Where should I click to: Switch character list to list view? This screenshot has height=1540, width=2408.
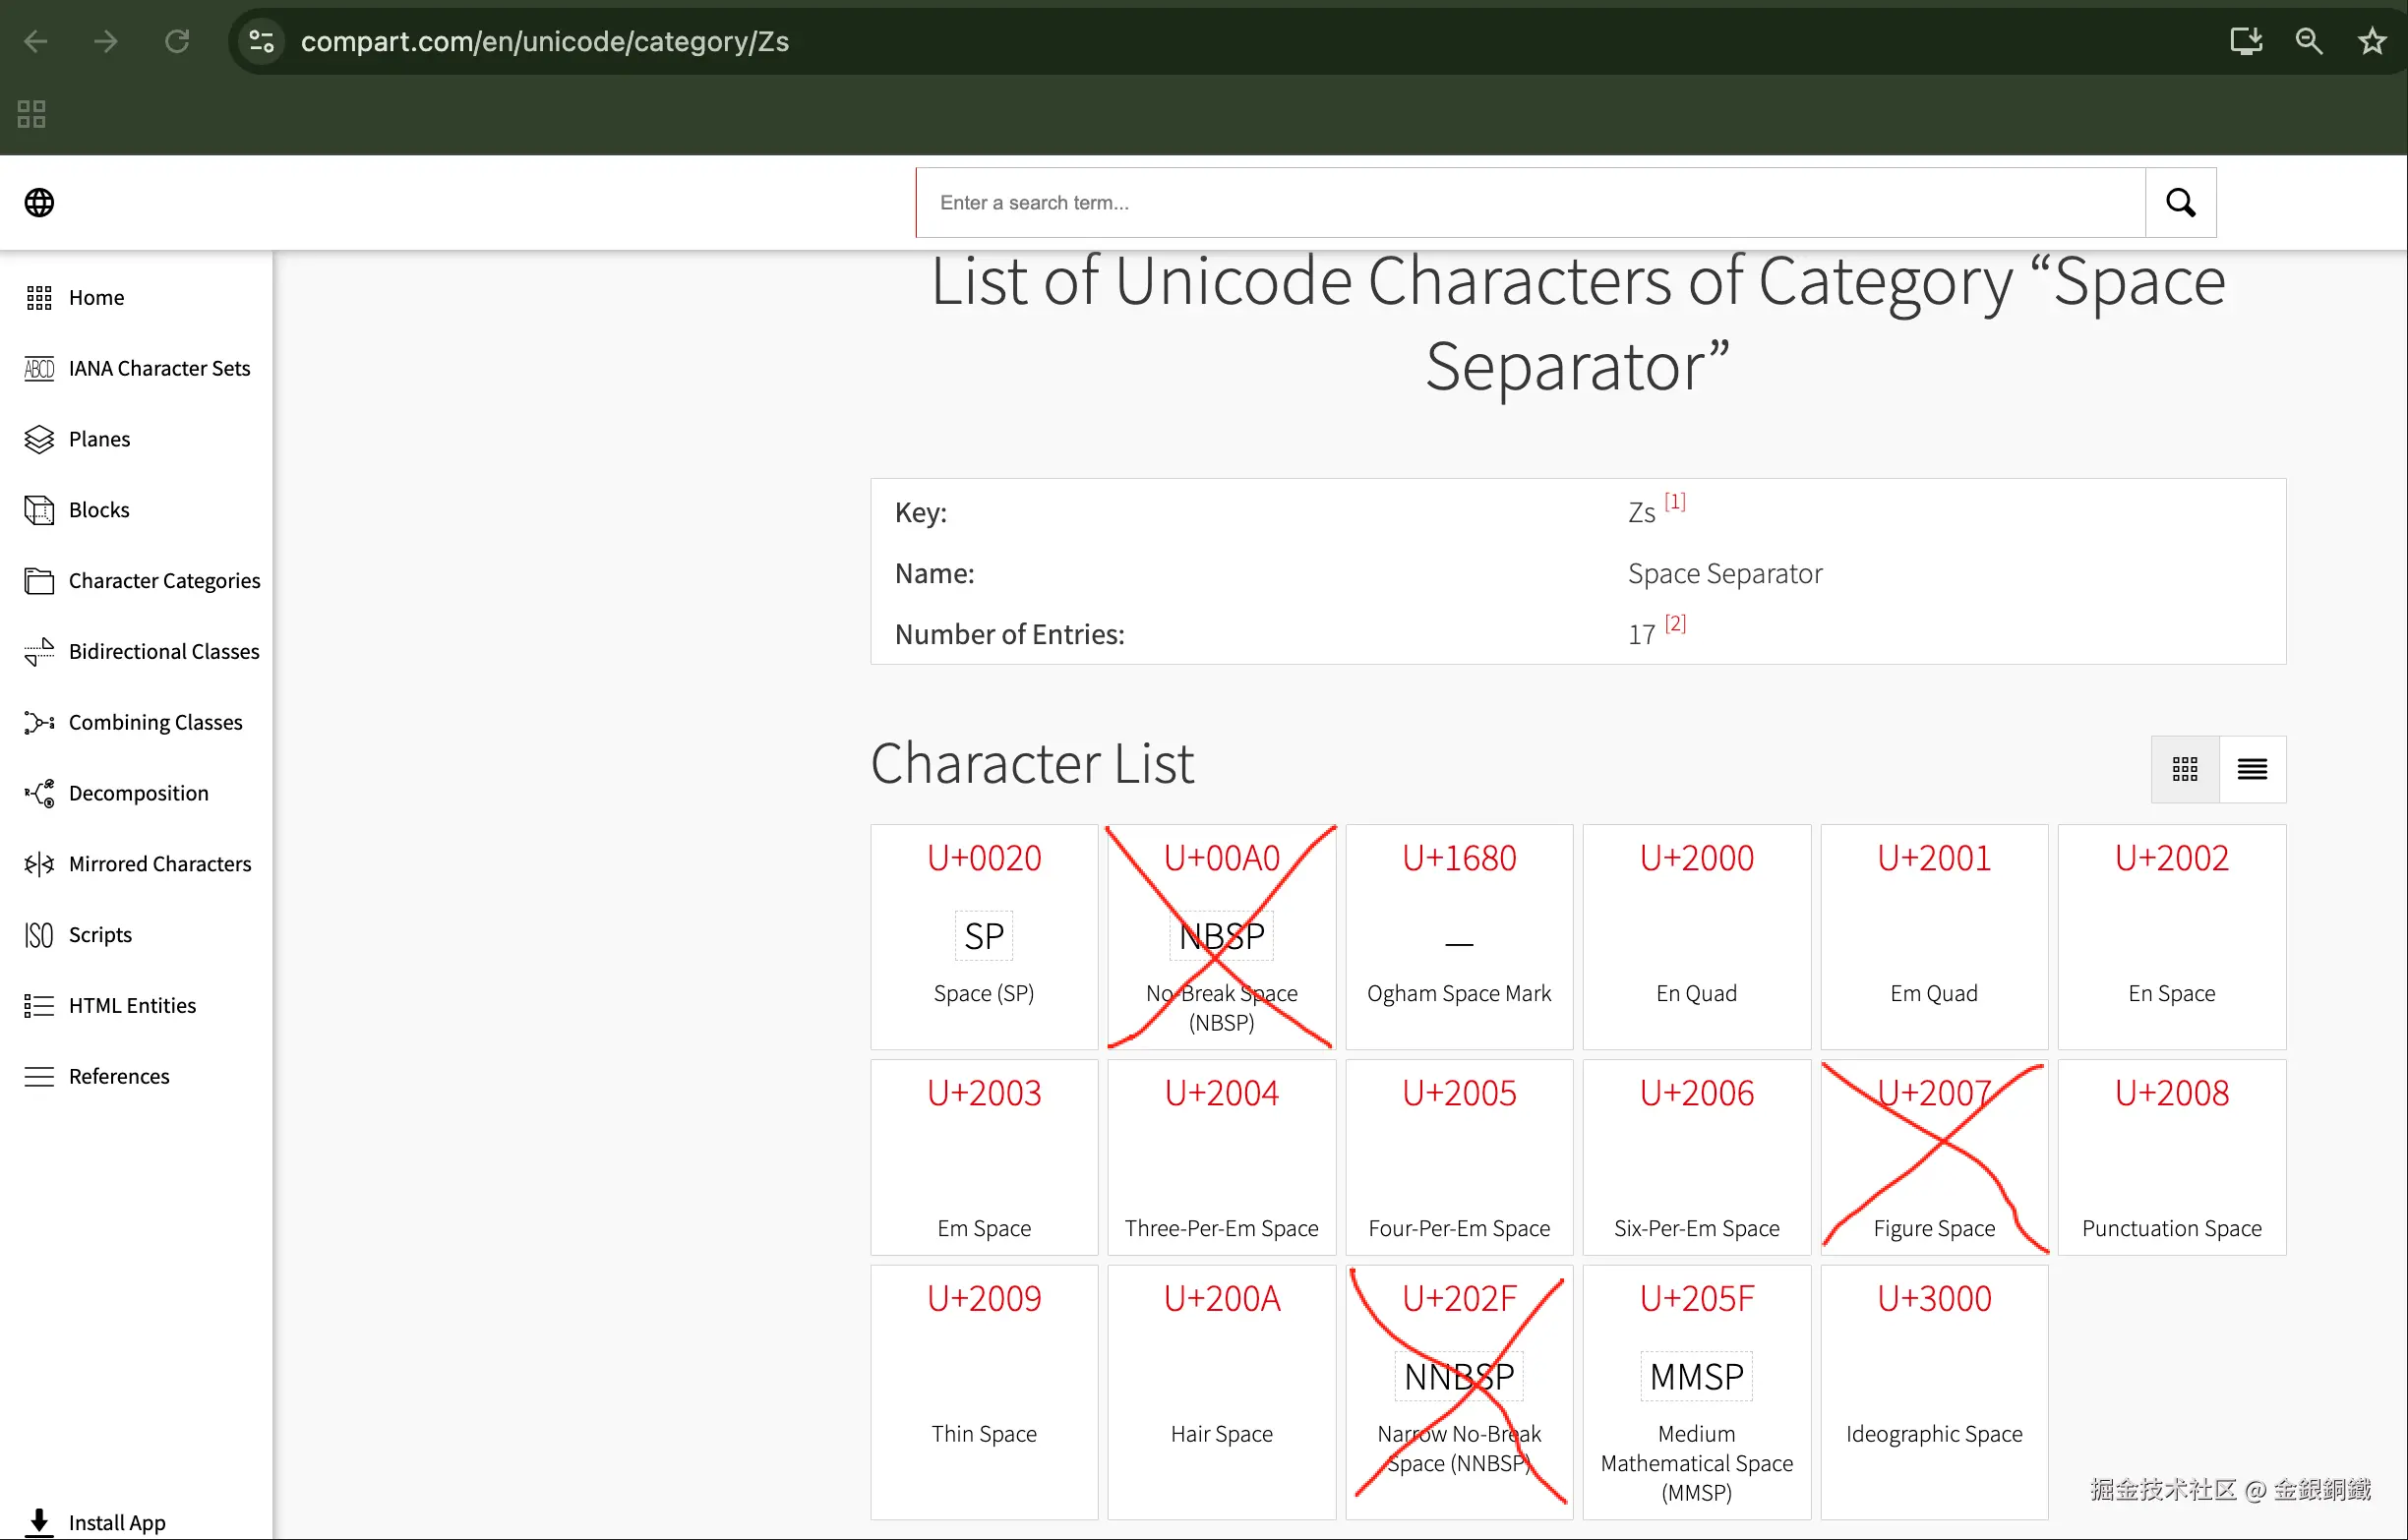pos(2252,769)
